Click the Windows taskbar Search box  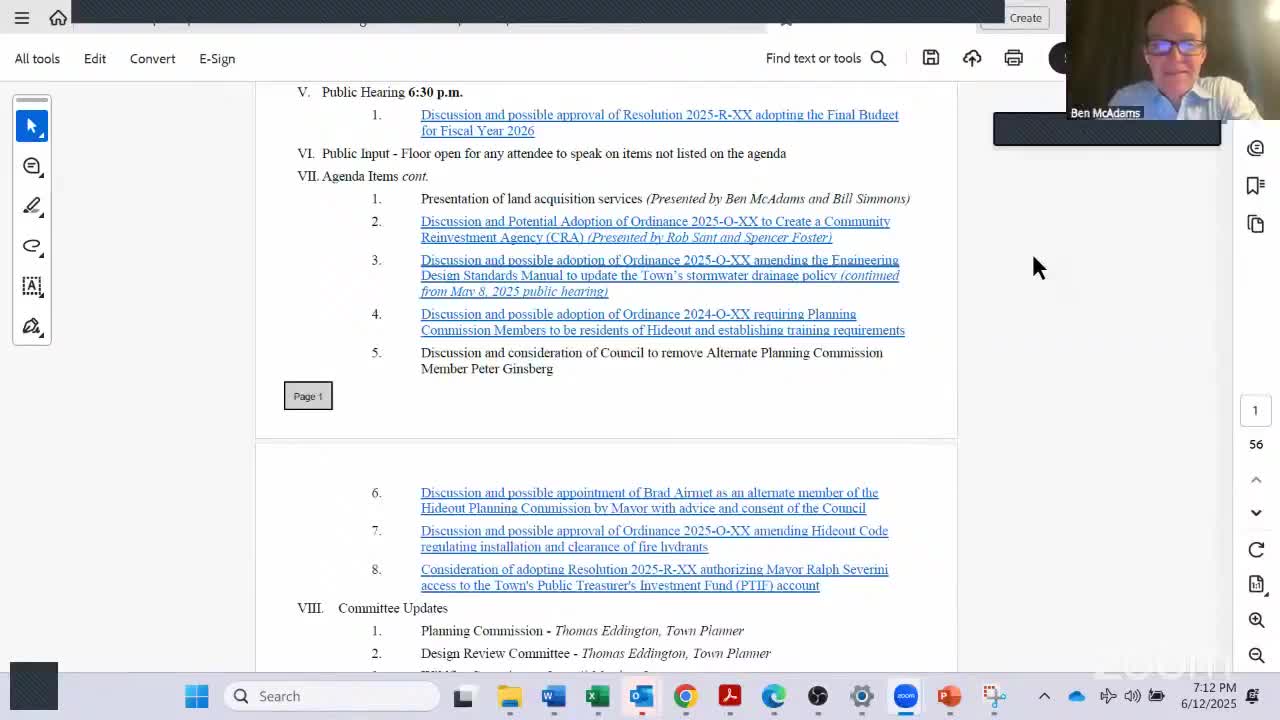coord(333,696)
